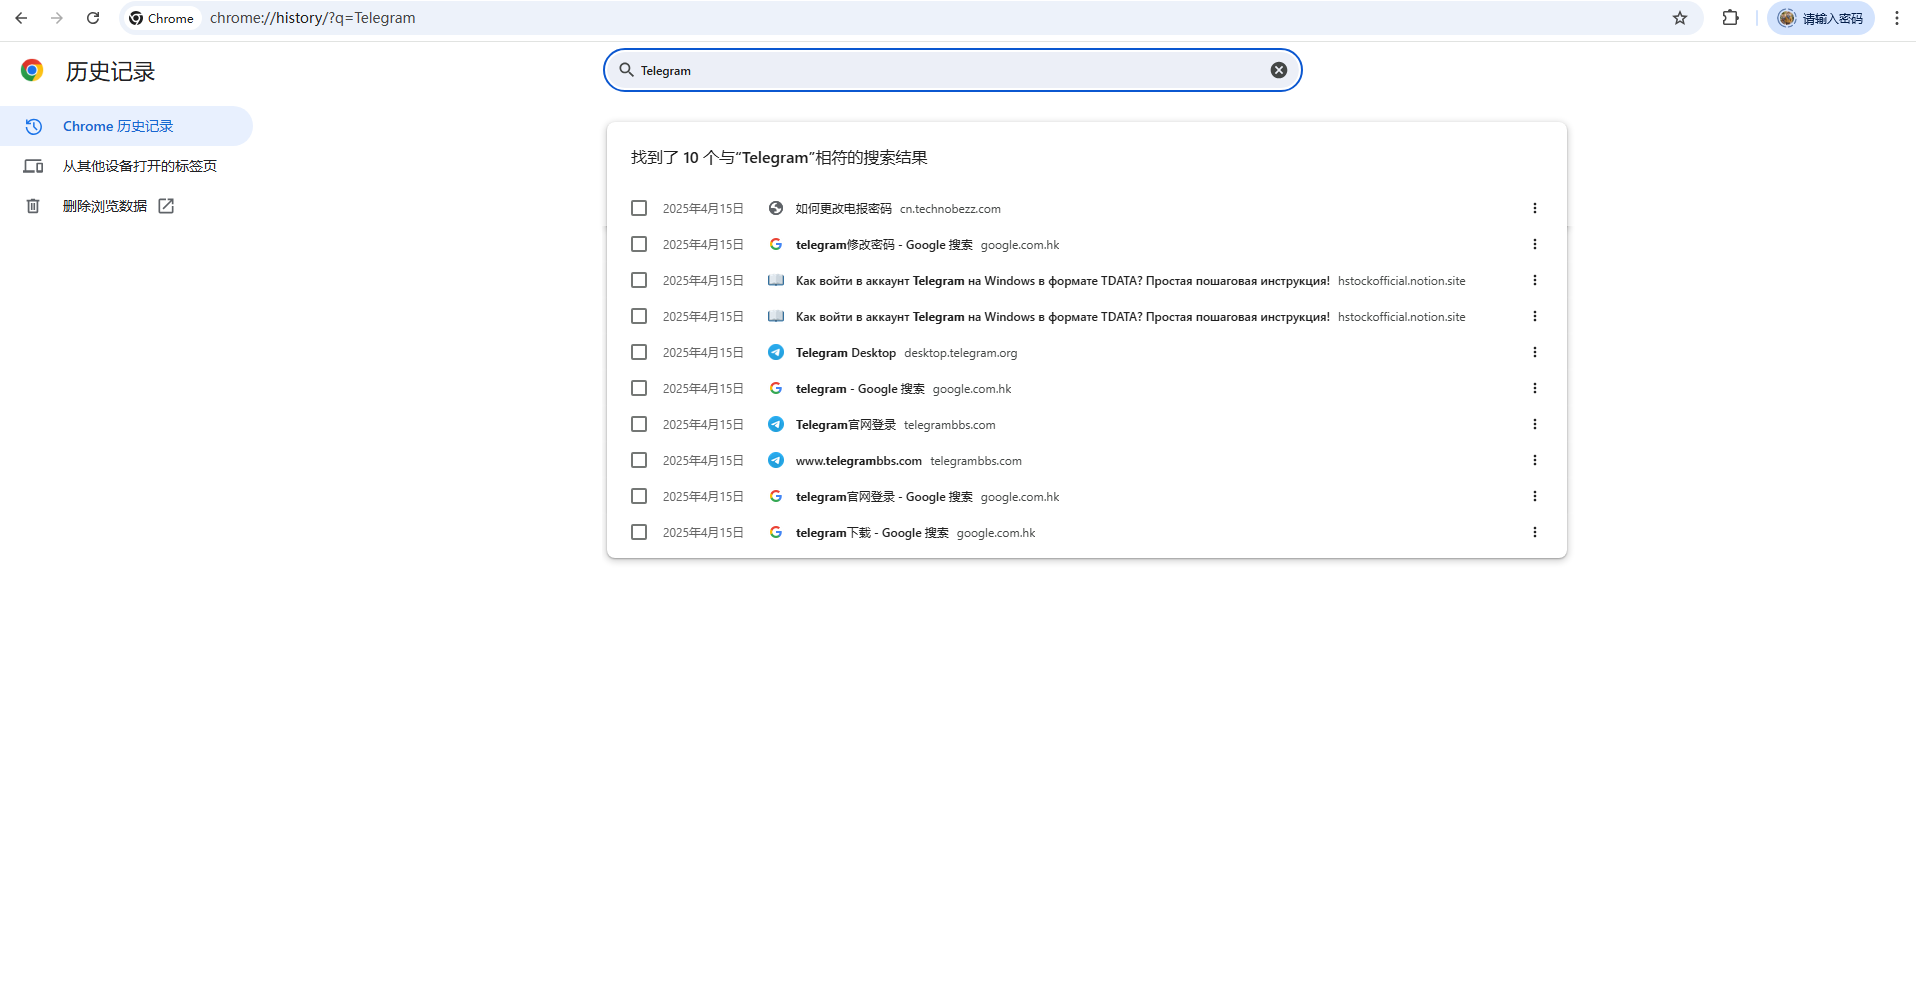The width and height of the screenshot is (1916, 993).
Task: Tick the www.telegrambbs.com entry checkbox
Action: click(639, 460)
